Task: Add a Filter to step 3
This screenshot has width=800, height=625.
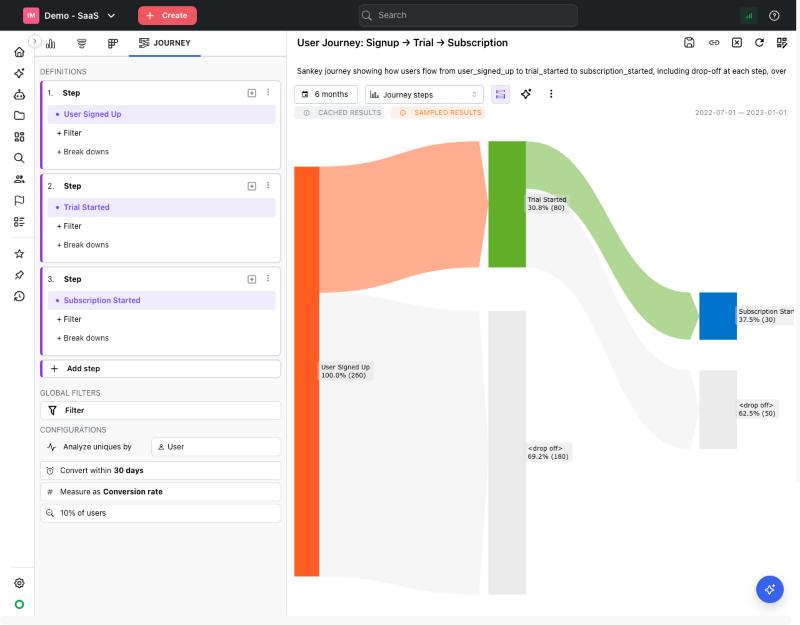Action: coord(69,319)
